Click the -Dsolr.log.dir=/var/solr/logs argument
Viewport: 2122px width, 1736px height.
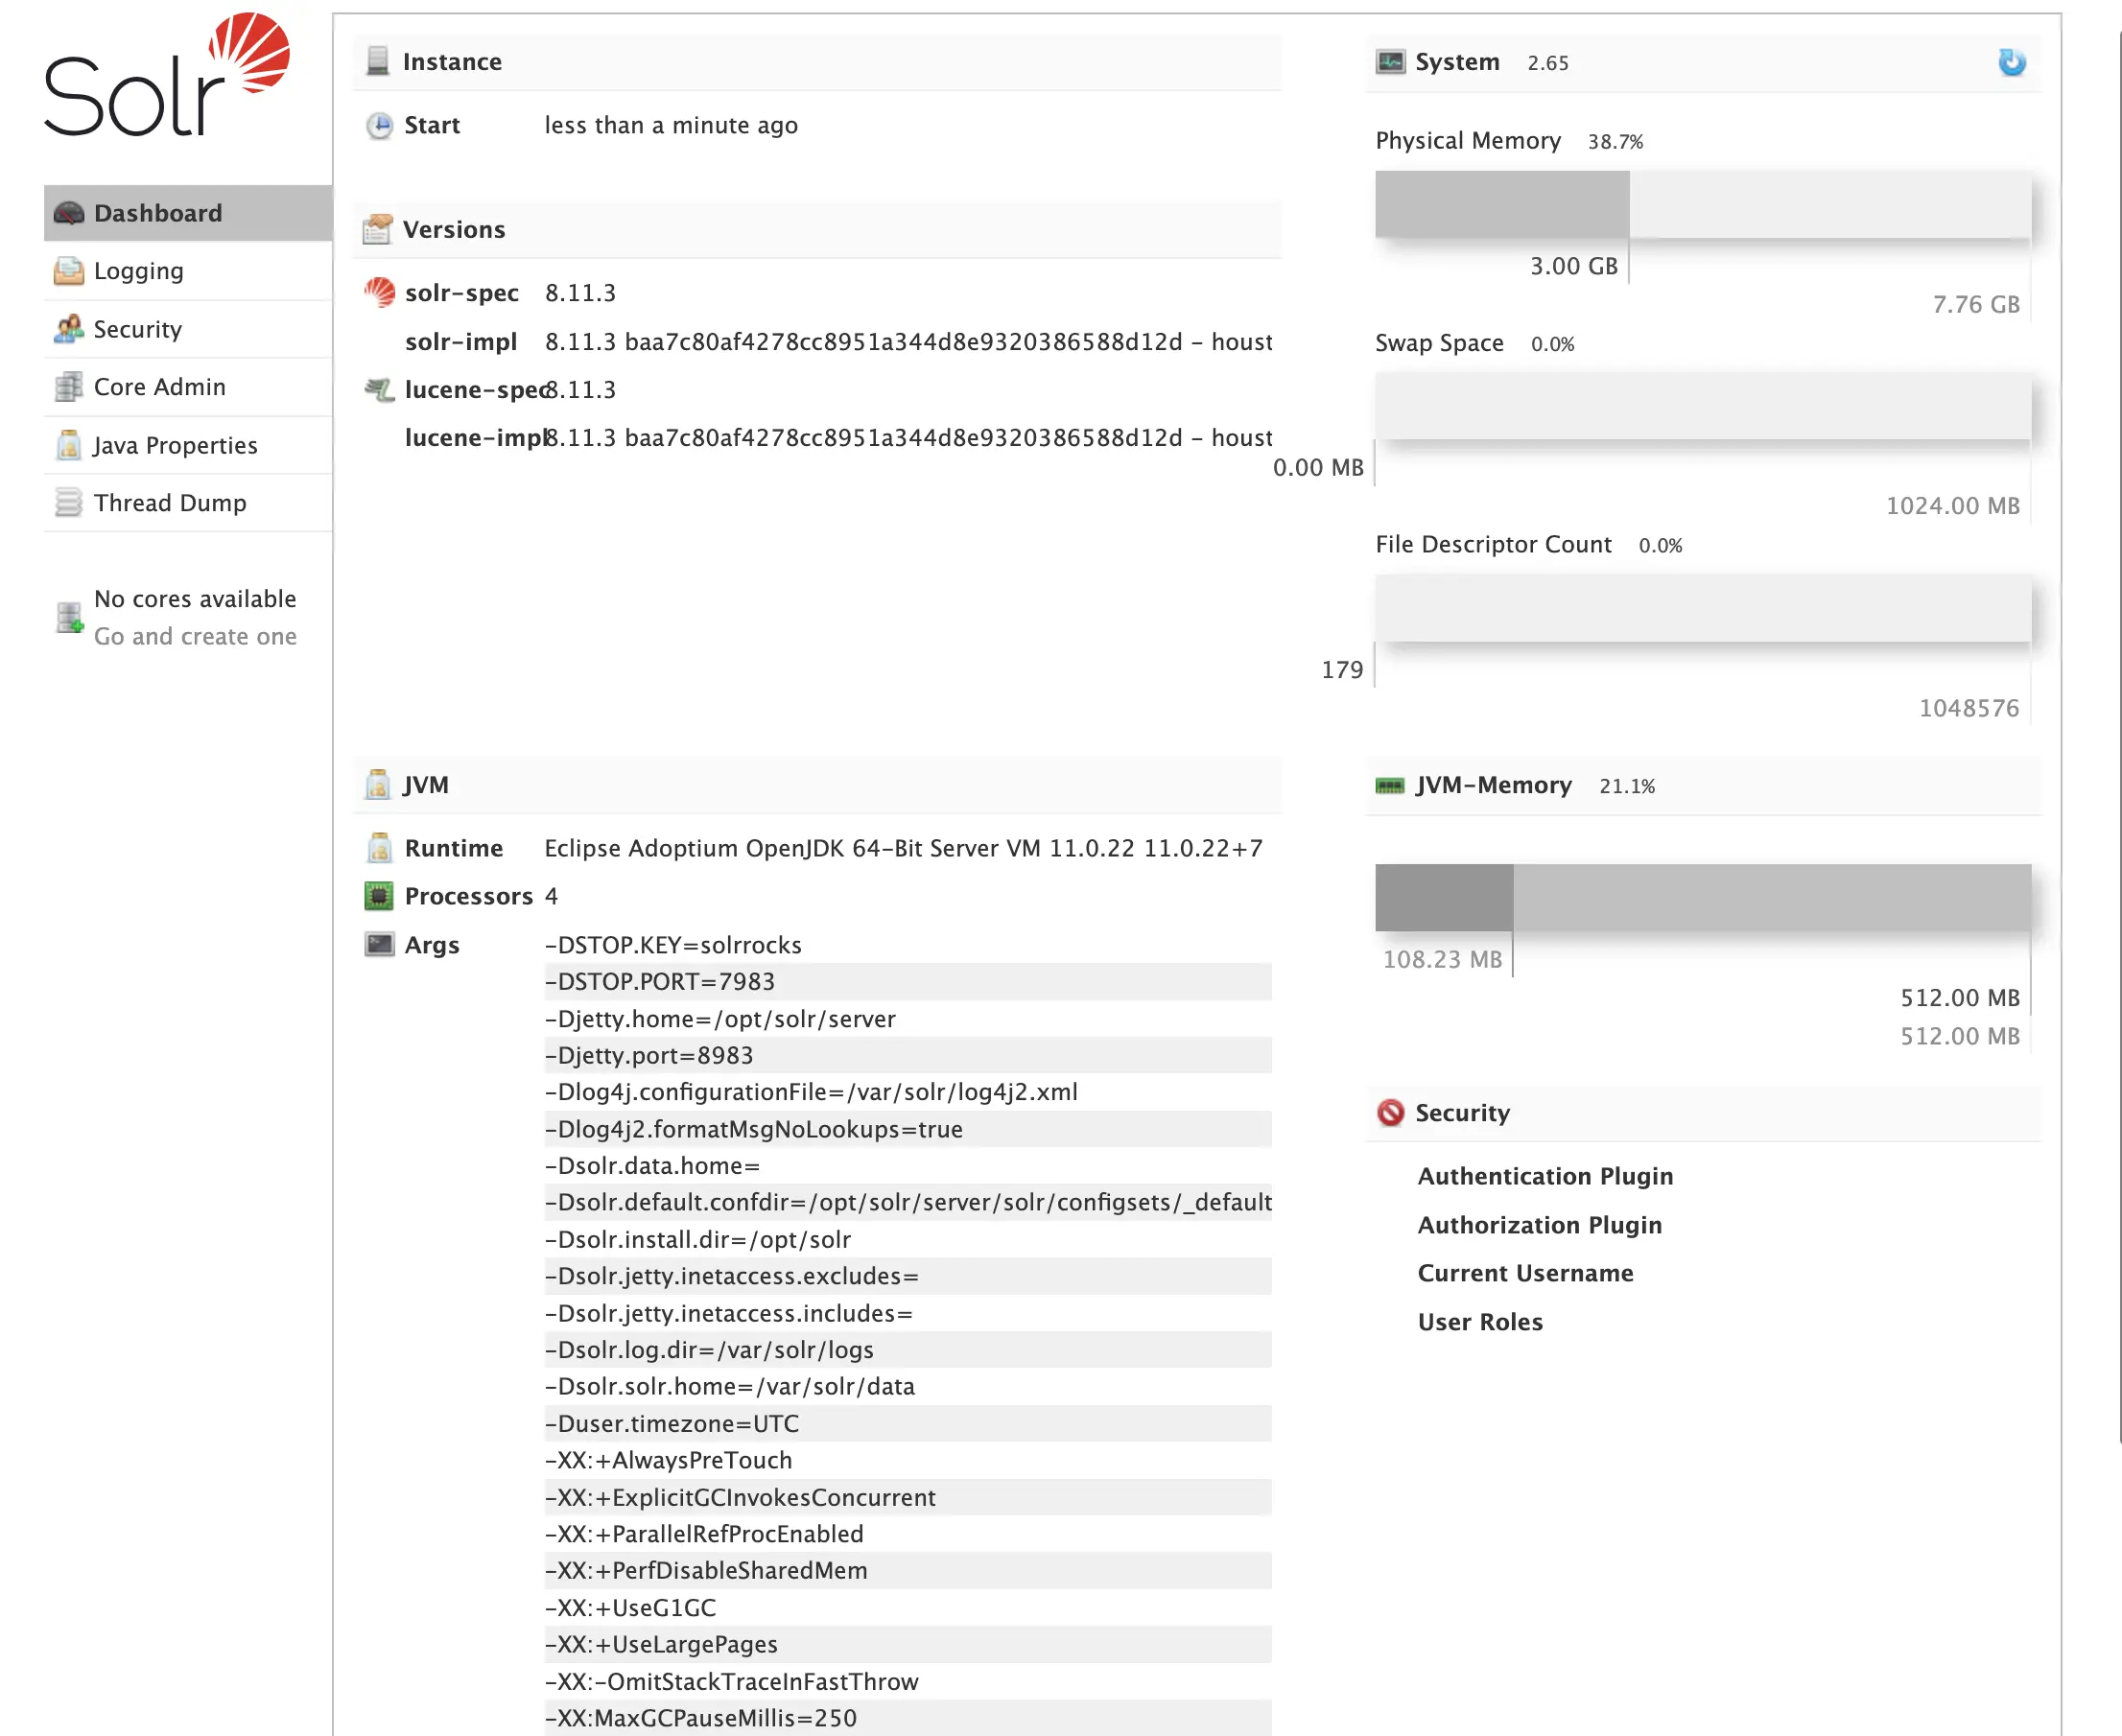[x=908, y=1350]
